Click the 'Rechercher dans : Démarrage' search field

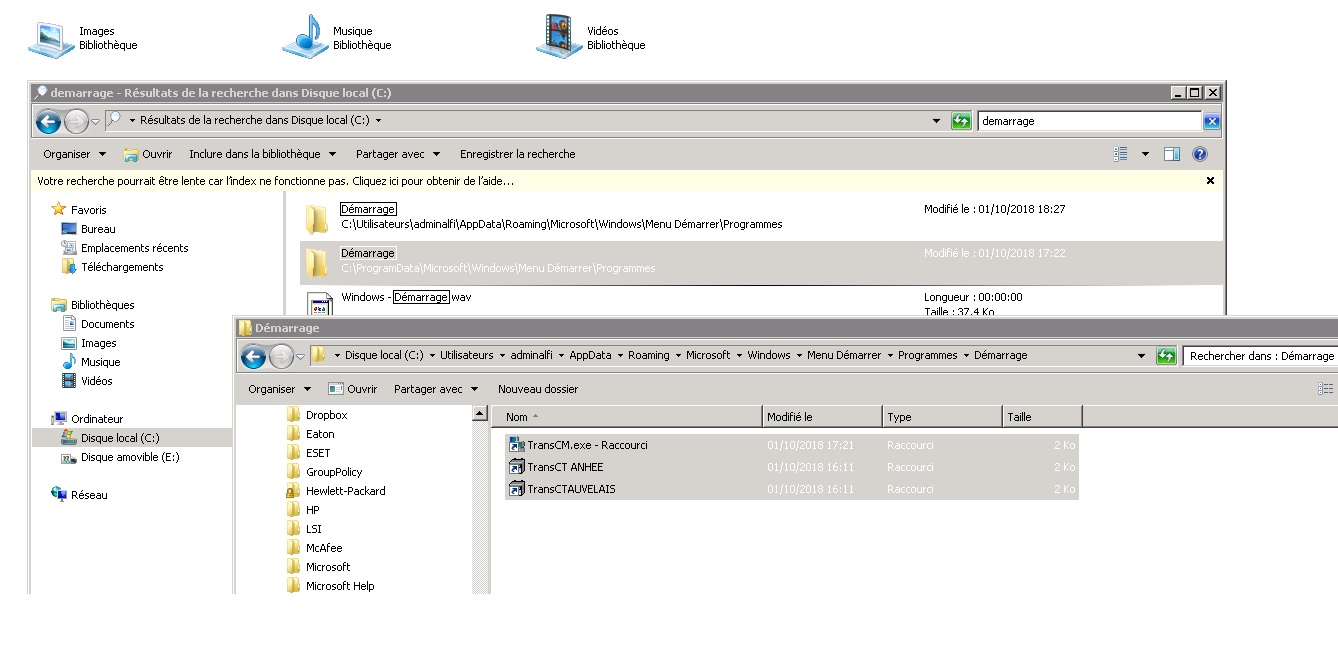pos(1260,356)
